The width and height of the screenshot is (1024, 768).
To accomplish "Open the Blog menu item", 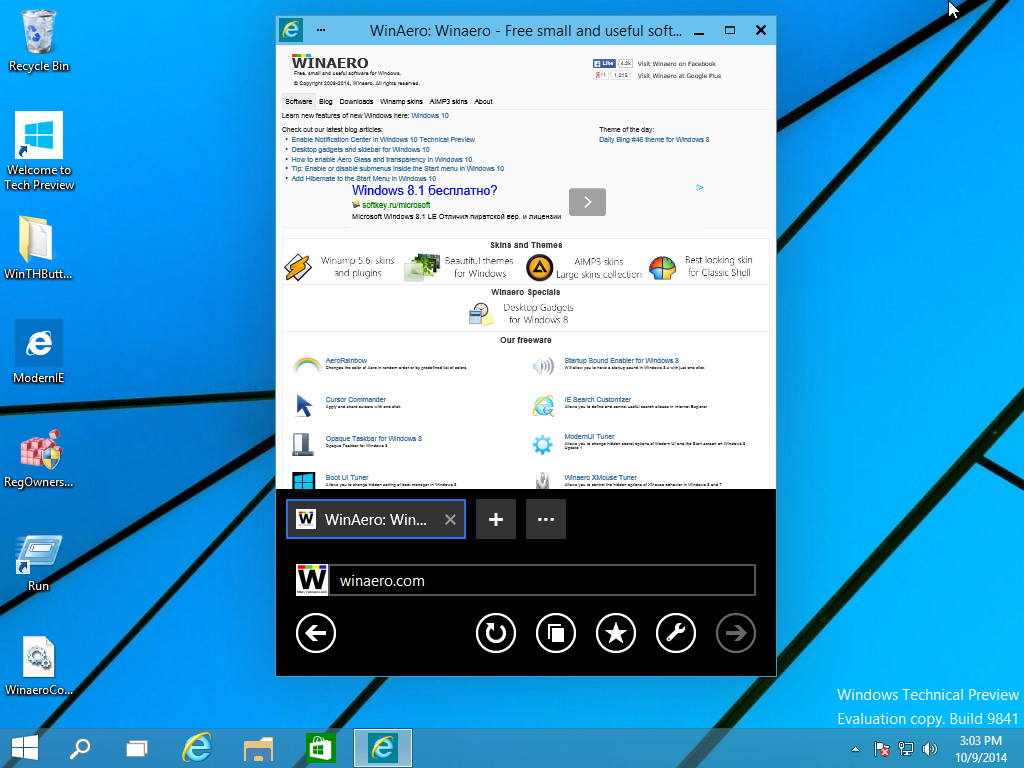I will pos(326,101).
